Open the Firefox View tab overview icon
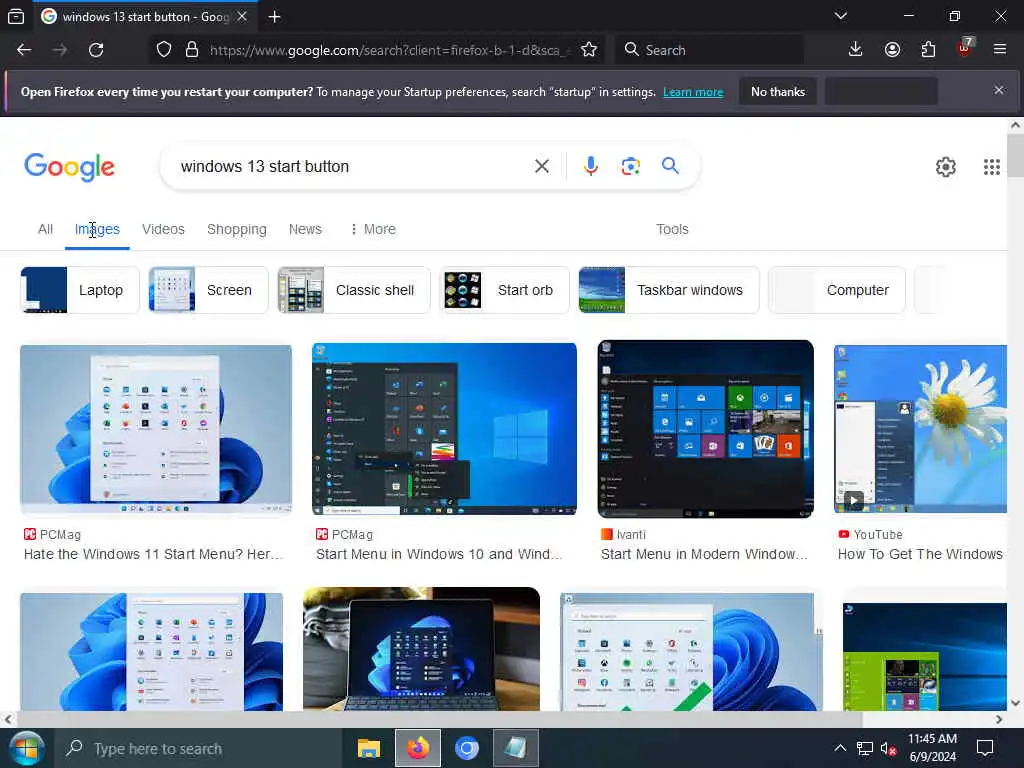1024x768 pixels. (x=16, y=16)
